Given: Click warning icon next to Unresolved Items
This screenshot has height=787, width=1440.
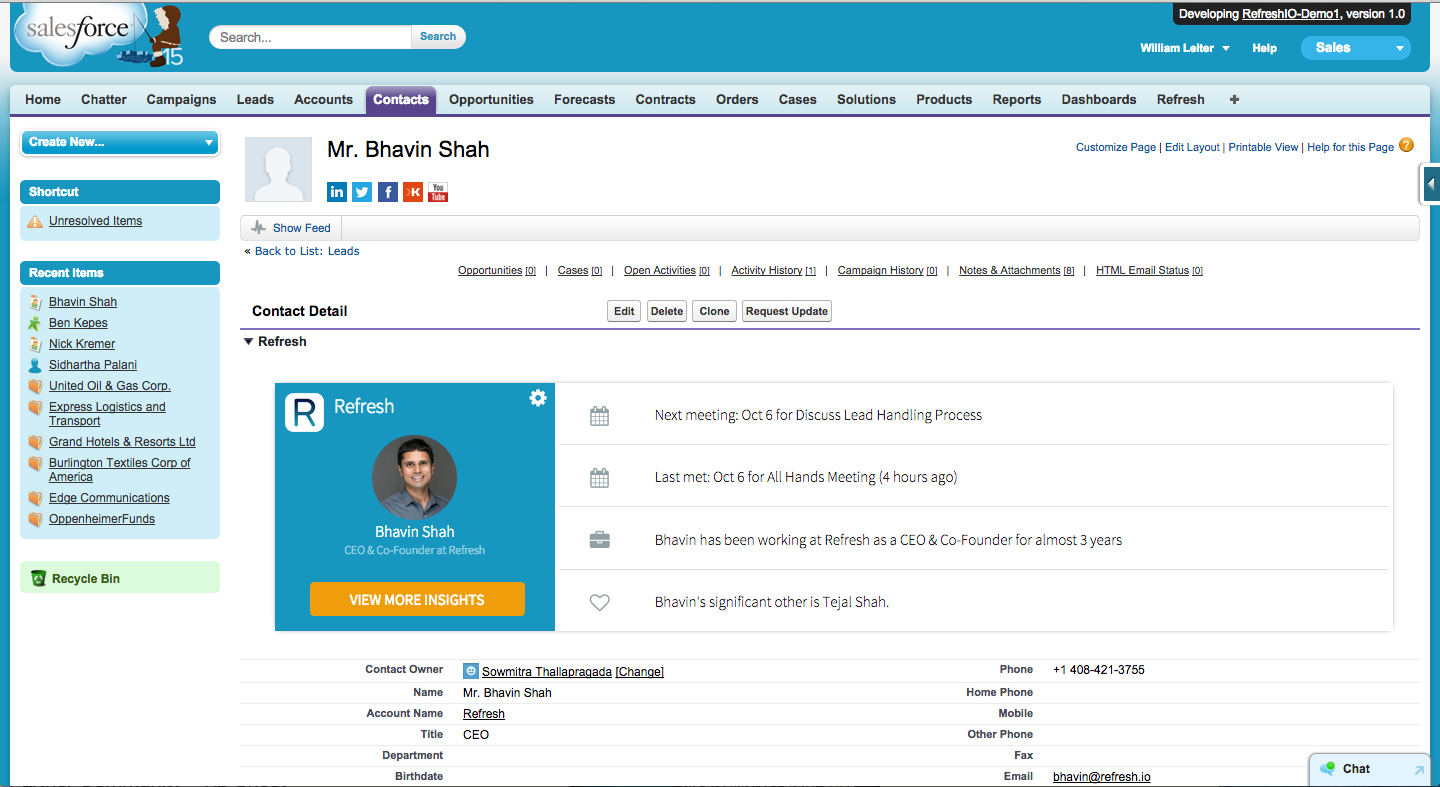Looking at the screenshot, I should pos(35,221).
